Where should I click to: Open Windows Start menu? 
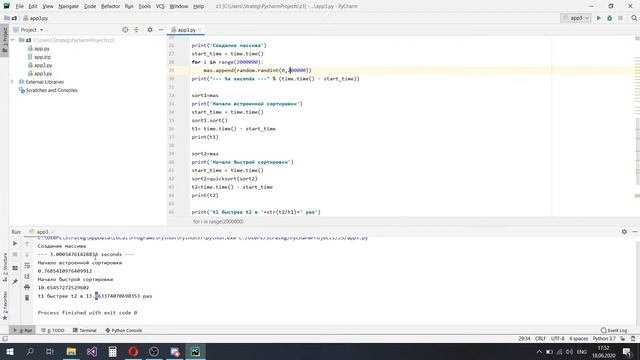[9, 351]
